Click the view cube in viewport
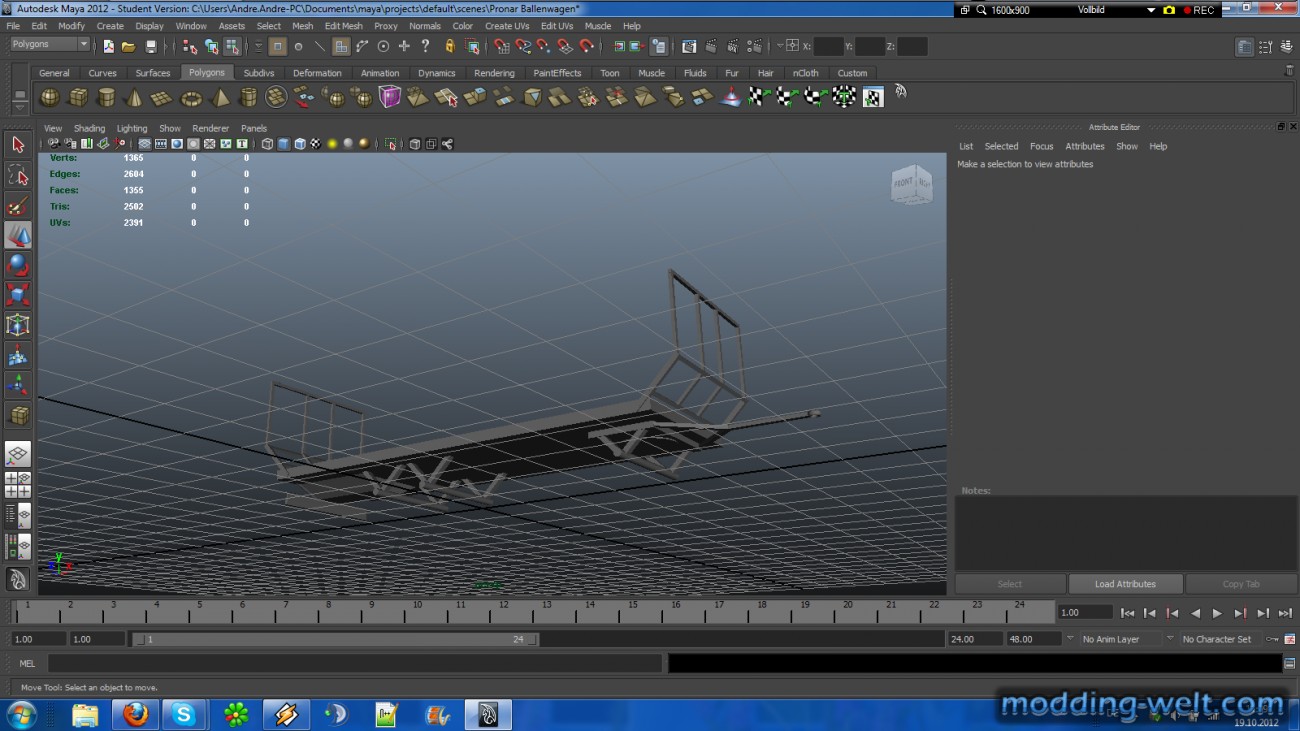Image resolution: width=1300 pixels, height=731 pixels. pyautogui.click(x=911, y=185)
